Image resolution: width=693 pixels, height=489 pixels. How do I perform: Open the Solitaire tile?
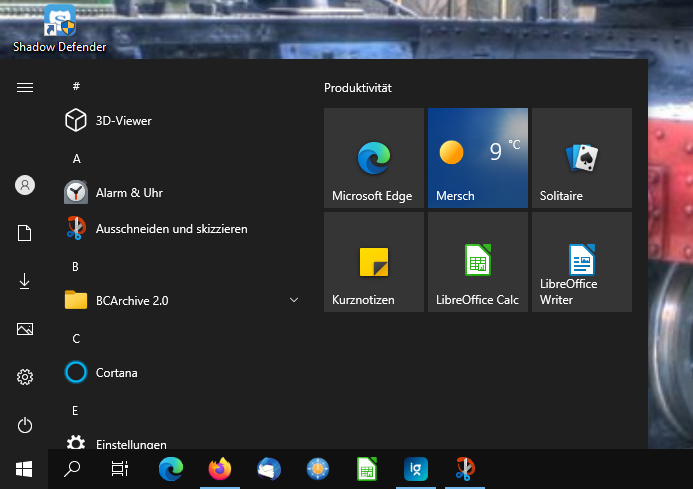pos(582,158)
